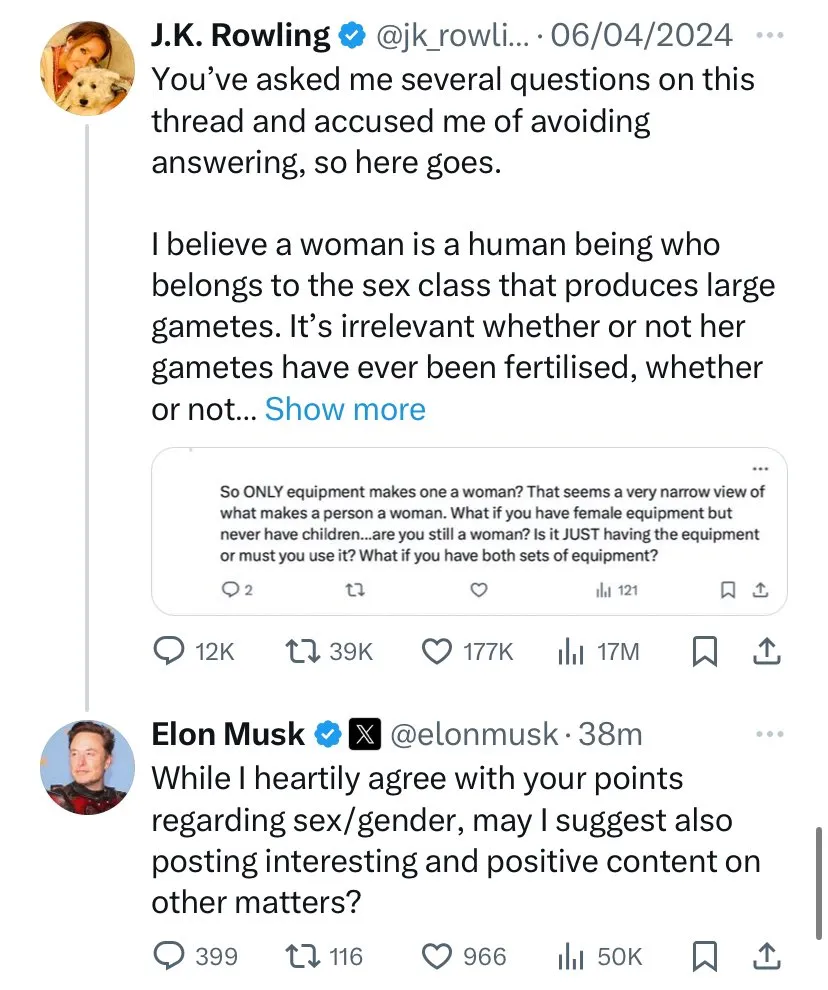Bookmark J.K. Rowling's post
The width and height of the screenshot is (828, 990).
pyautogui.click(x=705, y=652)
